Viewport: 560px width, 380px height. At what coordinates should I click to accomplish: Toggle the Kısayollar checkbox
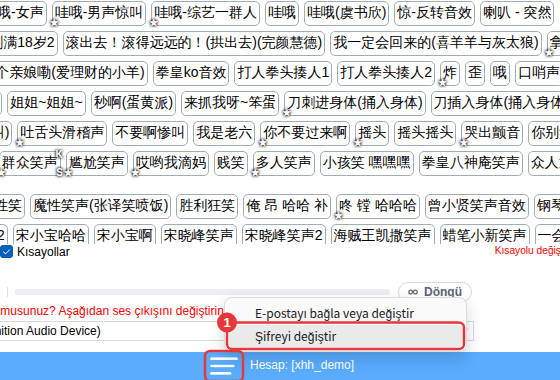[6, 251]
